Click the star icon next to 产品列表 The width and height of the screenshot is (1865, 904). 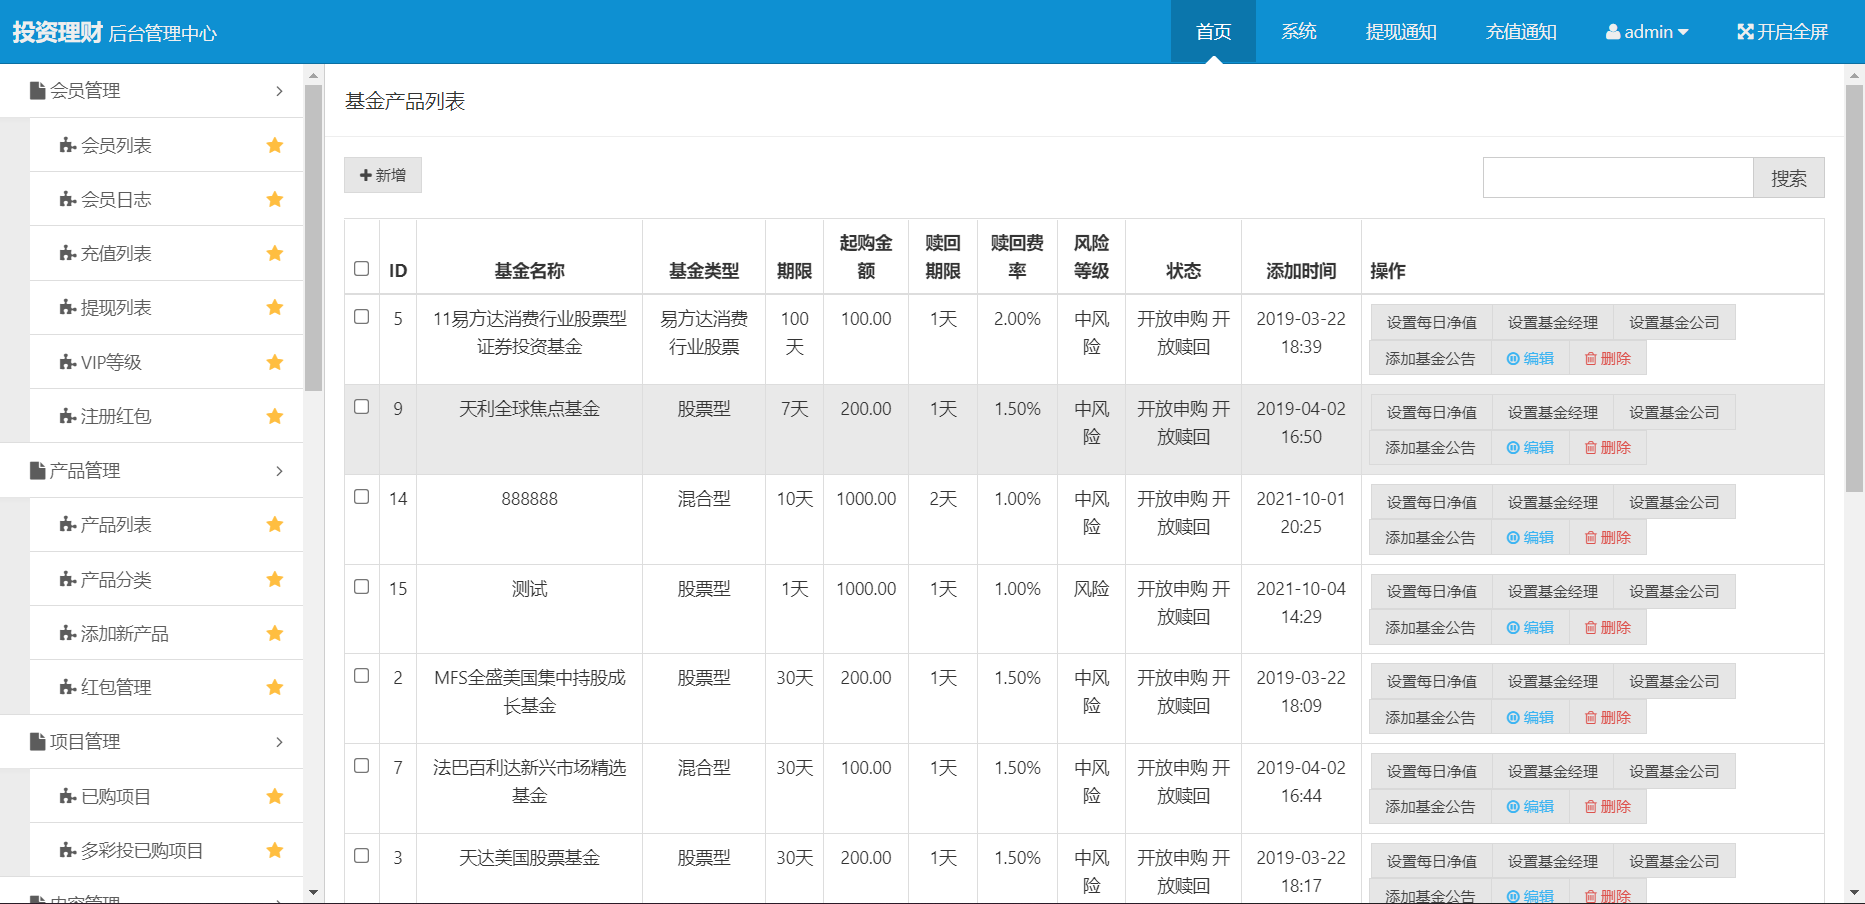275,524
